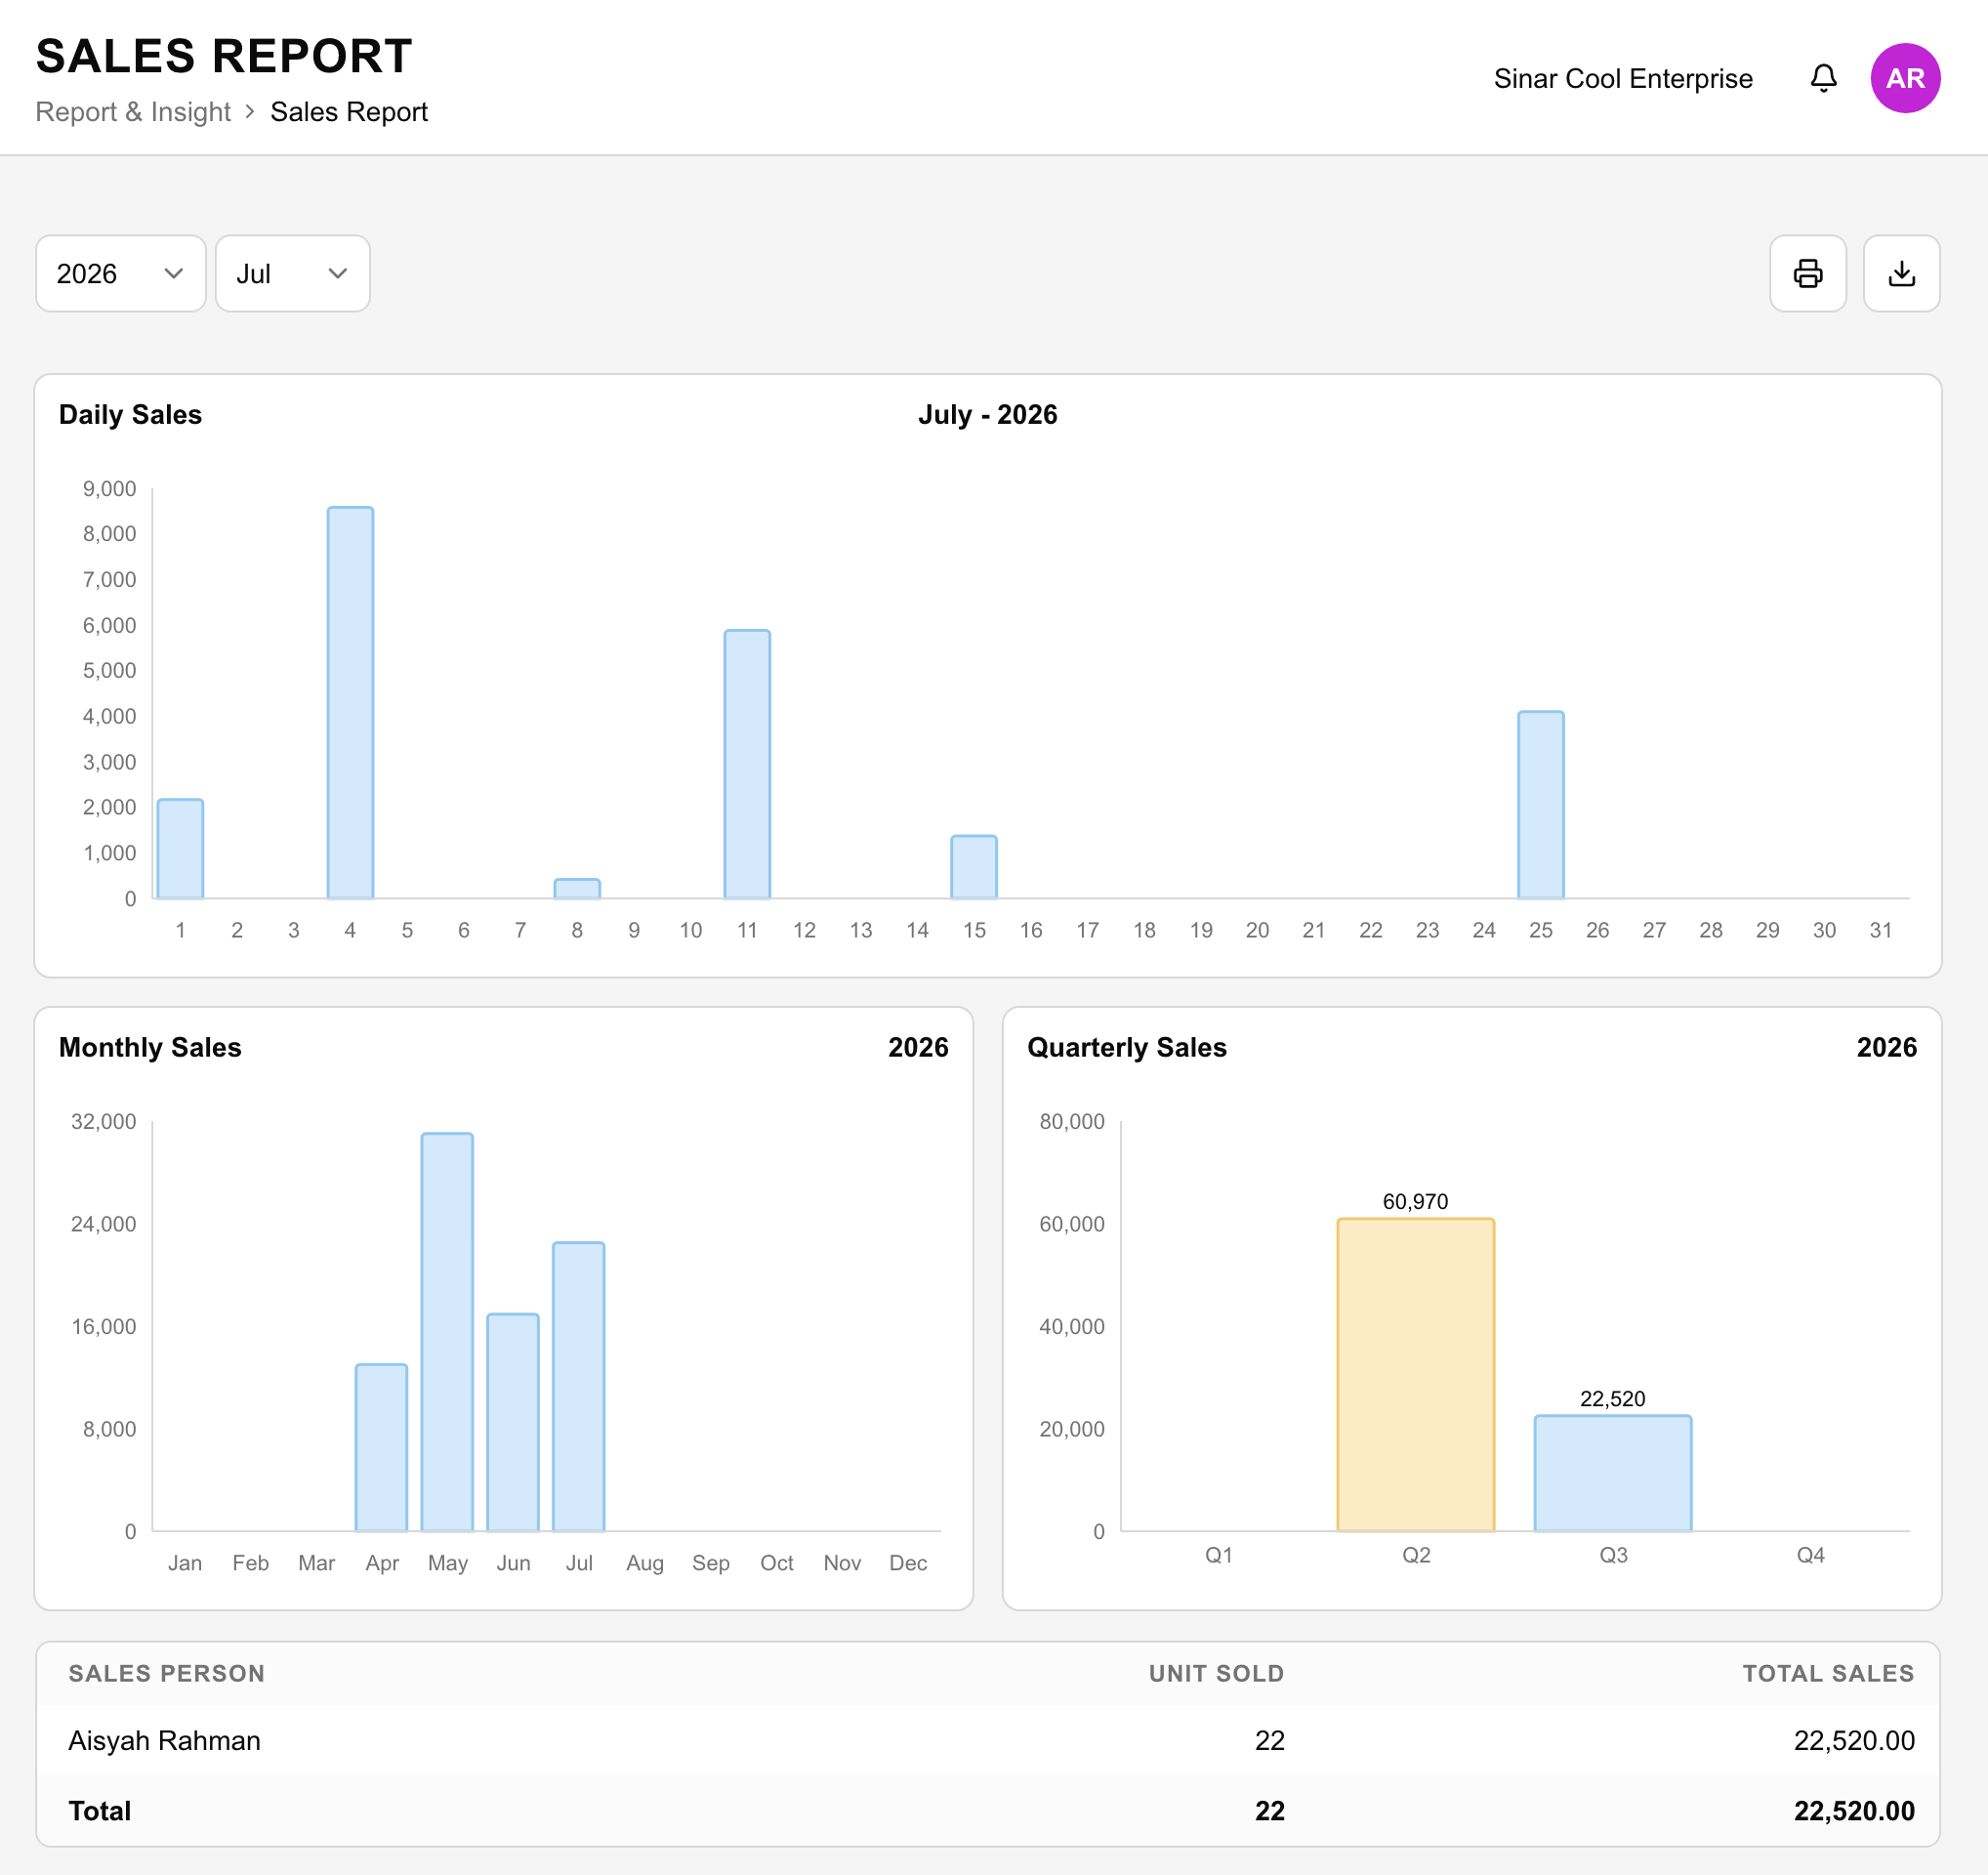Click the 32,000 y-axis label
Image resolution: width=1988 pixels, height=1875 pixels.
pos(103,1121)
